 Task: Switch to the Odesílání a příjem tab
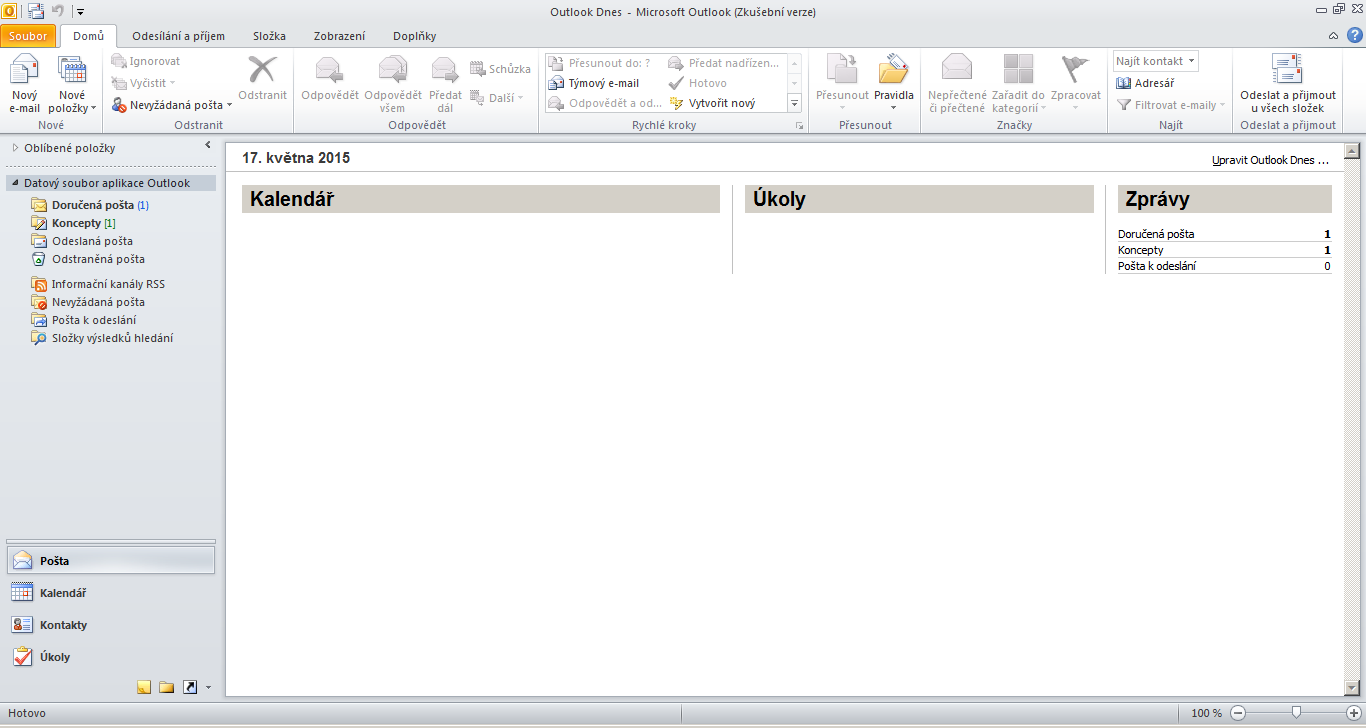click(179, 36)
